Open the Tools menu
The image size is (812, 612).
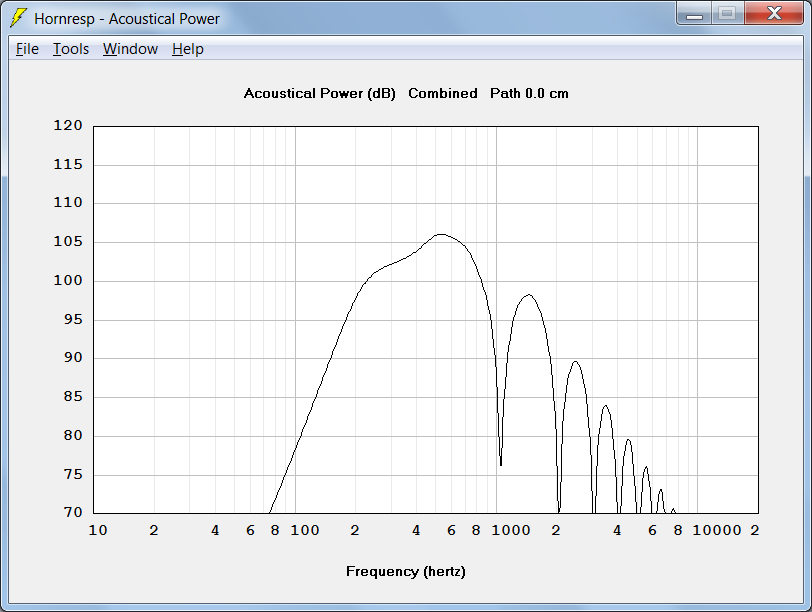71,49
